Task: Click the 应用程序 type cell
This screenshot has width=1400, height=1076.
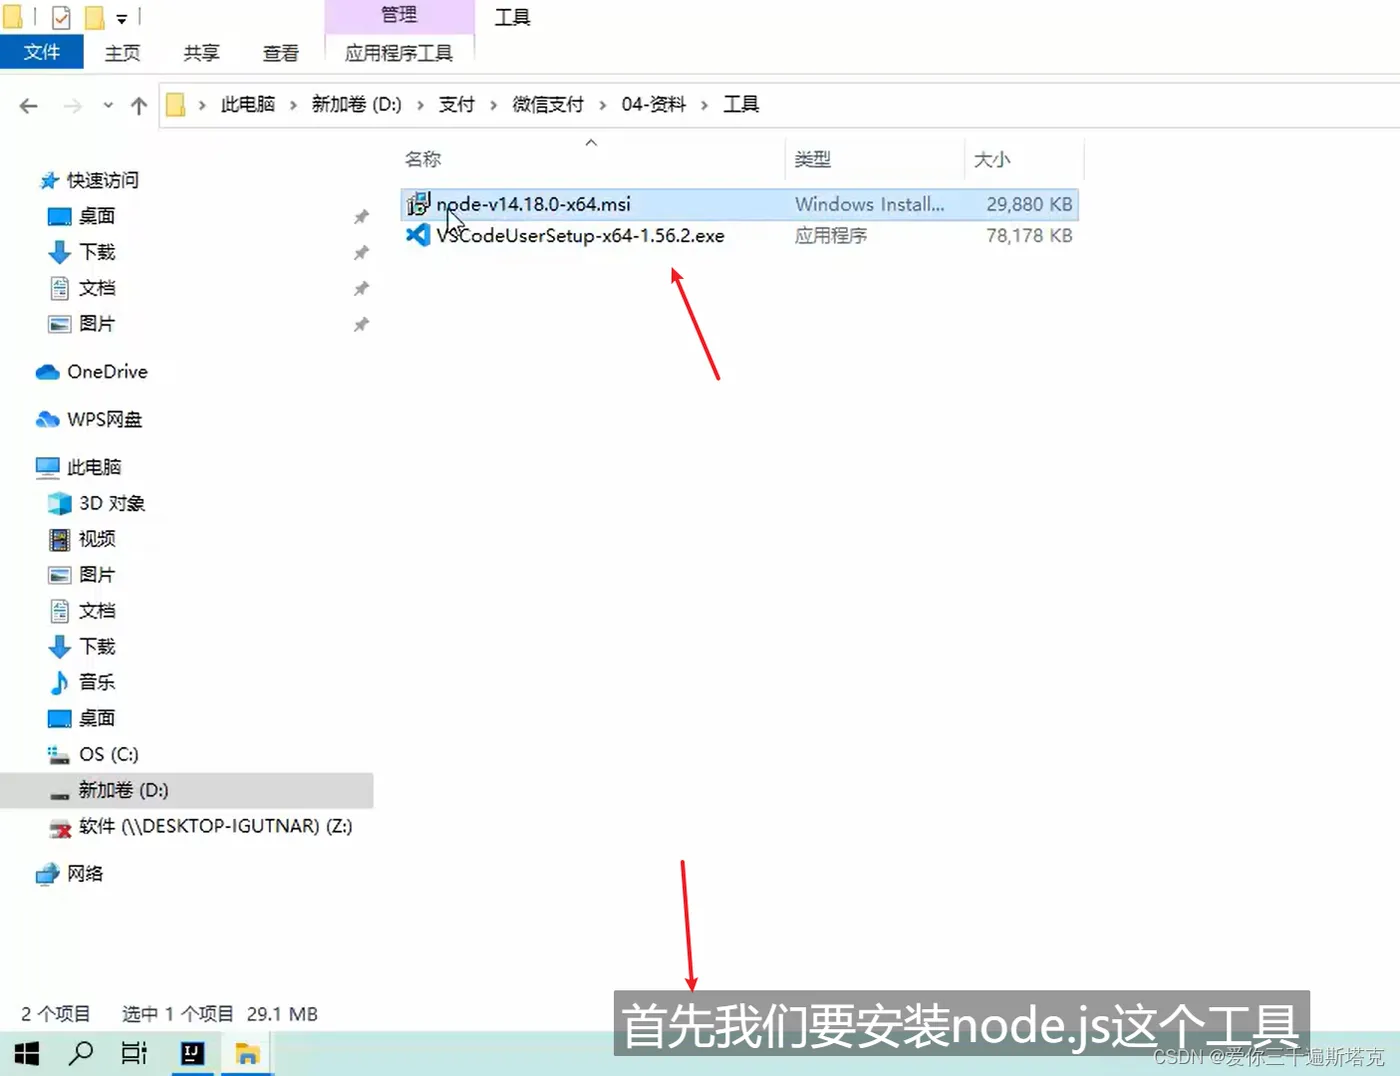Action: 831,236
